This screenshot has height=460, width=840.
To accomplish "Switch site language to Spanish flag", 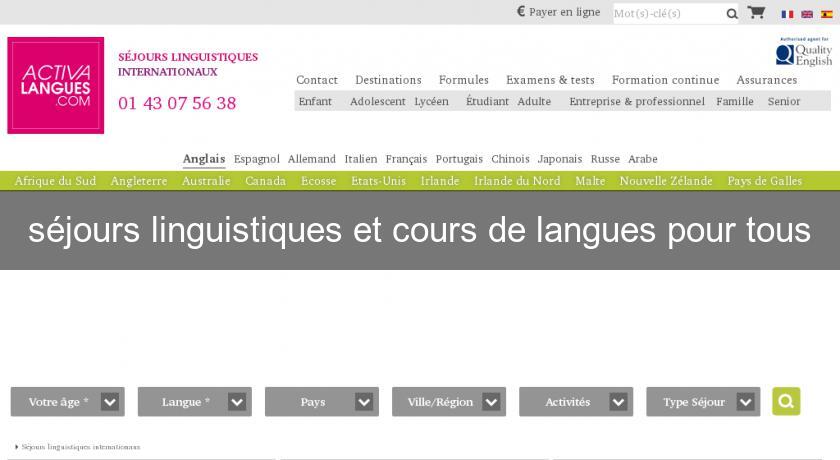I will [827, 14].
